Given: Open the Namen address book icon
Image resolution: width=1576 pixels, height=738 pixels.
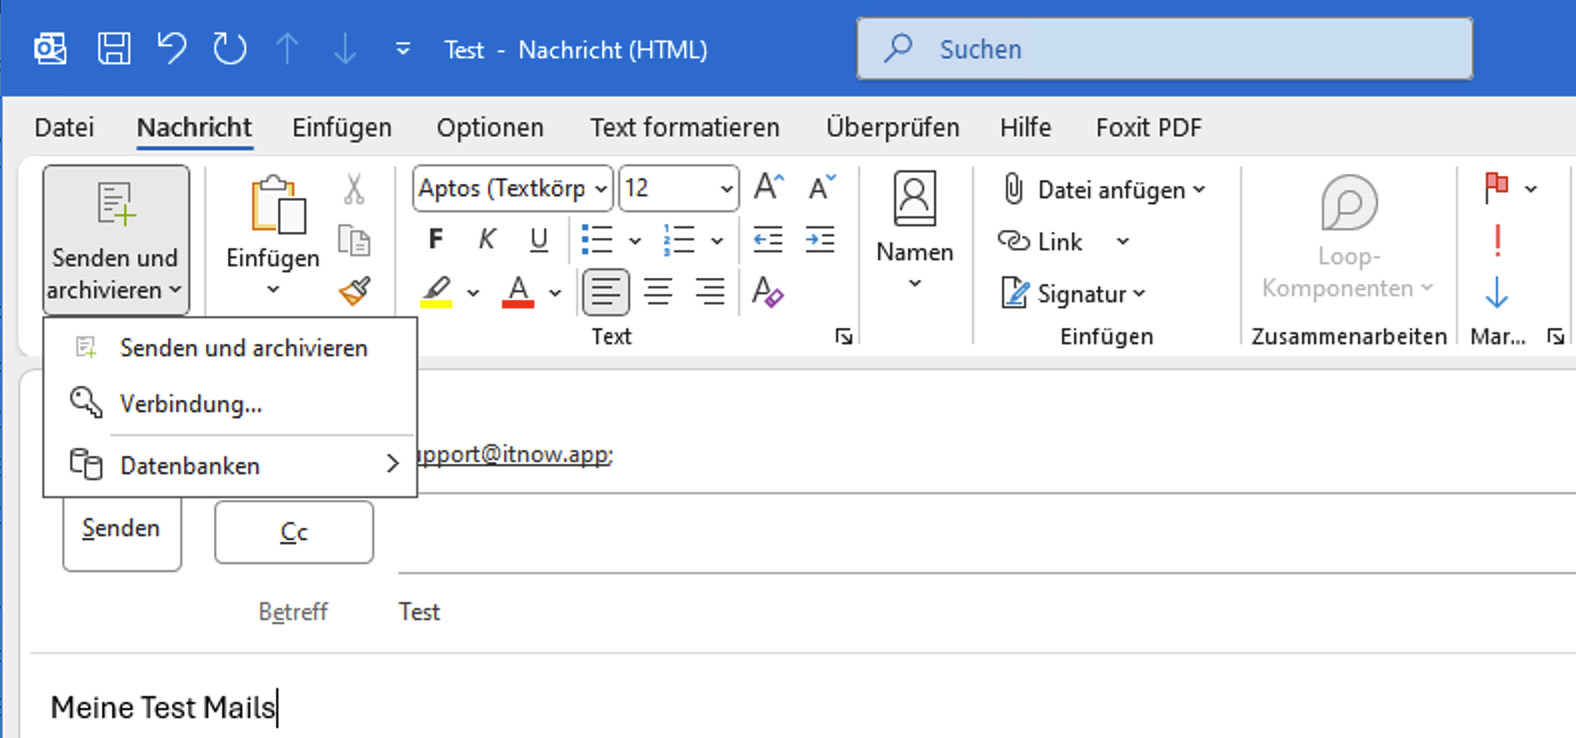Looking at the screenshot, I should [x=914, y=200].
